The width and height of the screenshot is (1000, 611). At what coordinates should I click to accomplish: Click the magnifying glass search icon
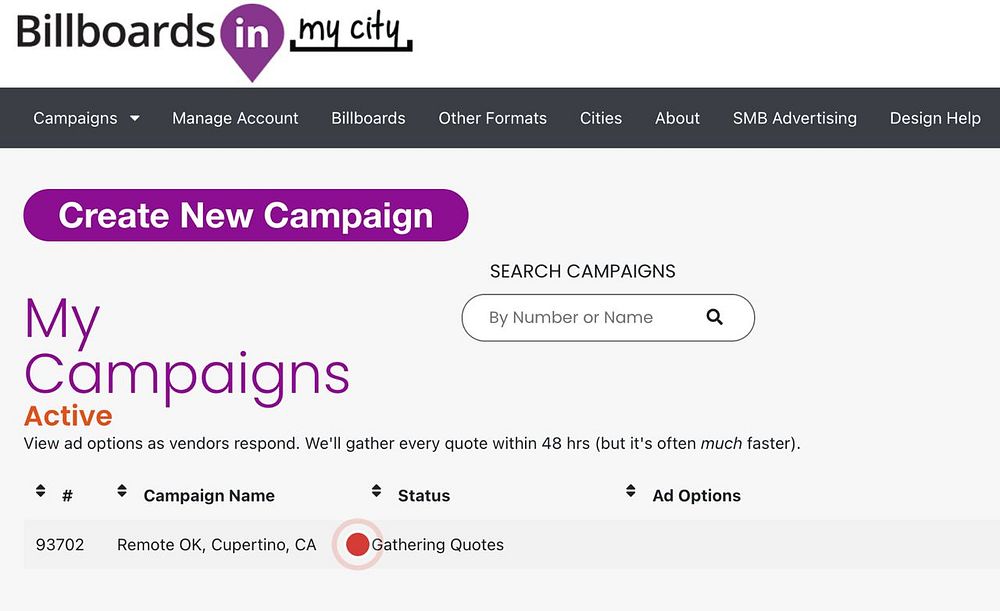[x=714, y=317]
